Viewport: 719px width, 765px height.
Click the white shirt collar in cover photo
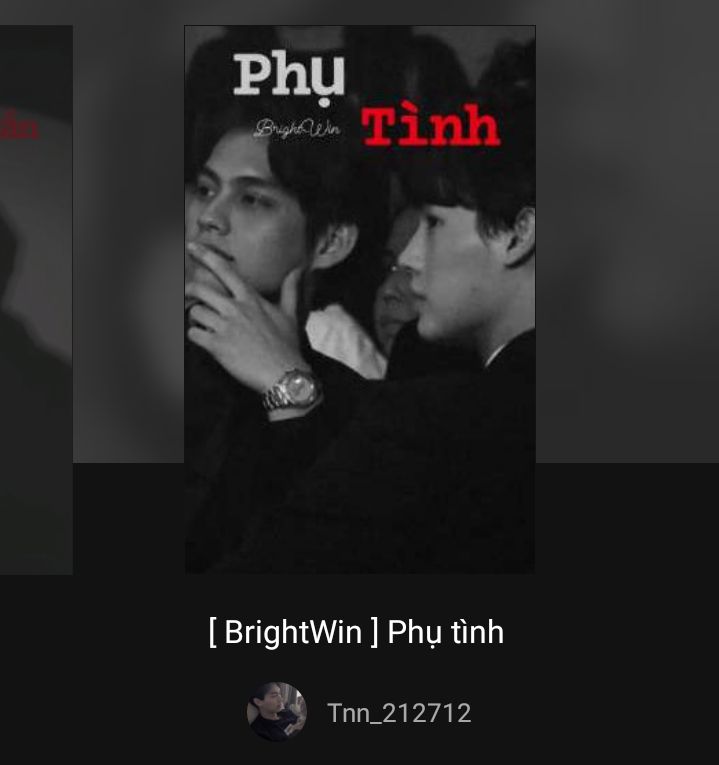tap(345, 344)
